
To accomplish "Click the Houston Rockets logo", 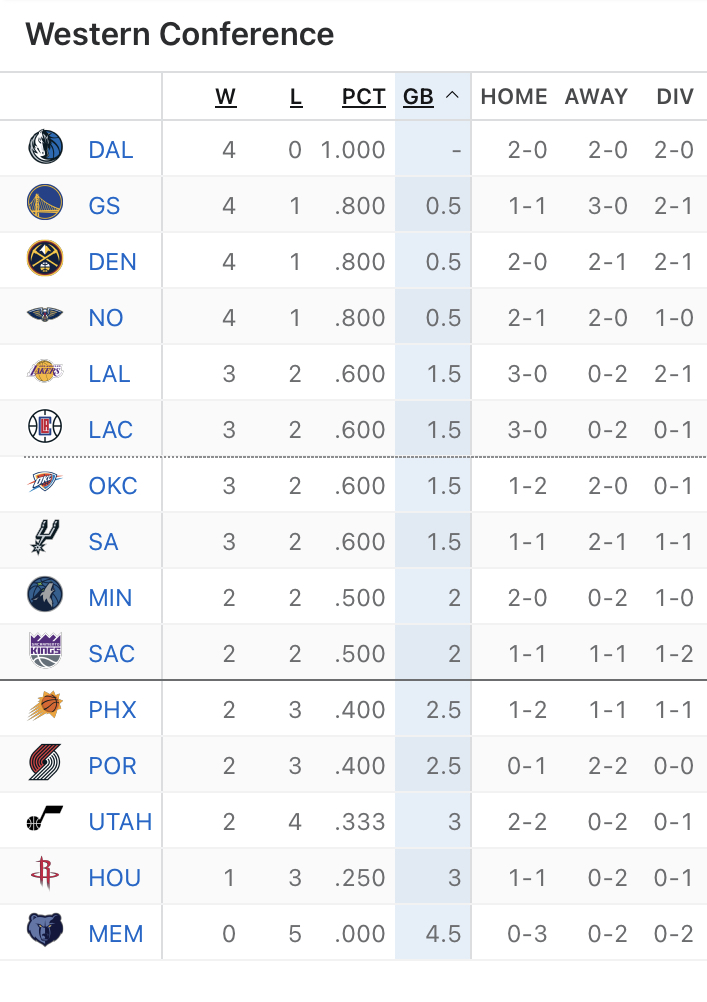I will 45,878.
